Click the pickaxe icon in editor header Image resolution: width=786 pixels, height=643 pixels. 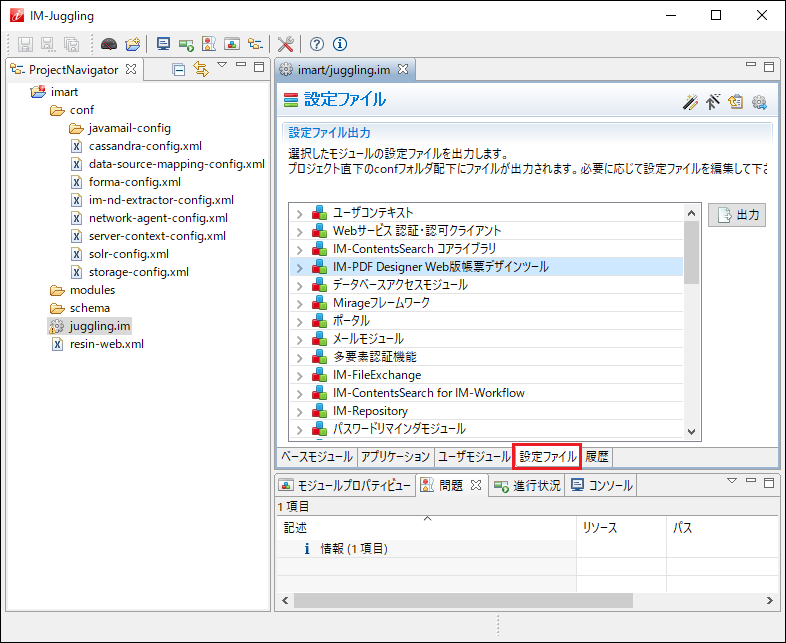(713, 102)
